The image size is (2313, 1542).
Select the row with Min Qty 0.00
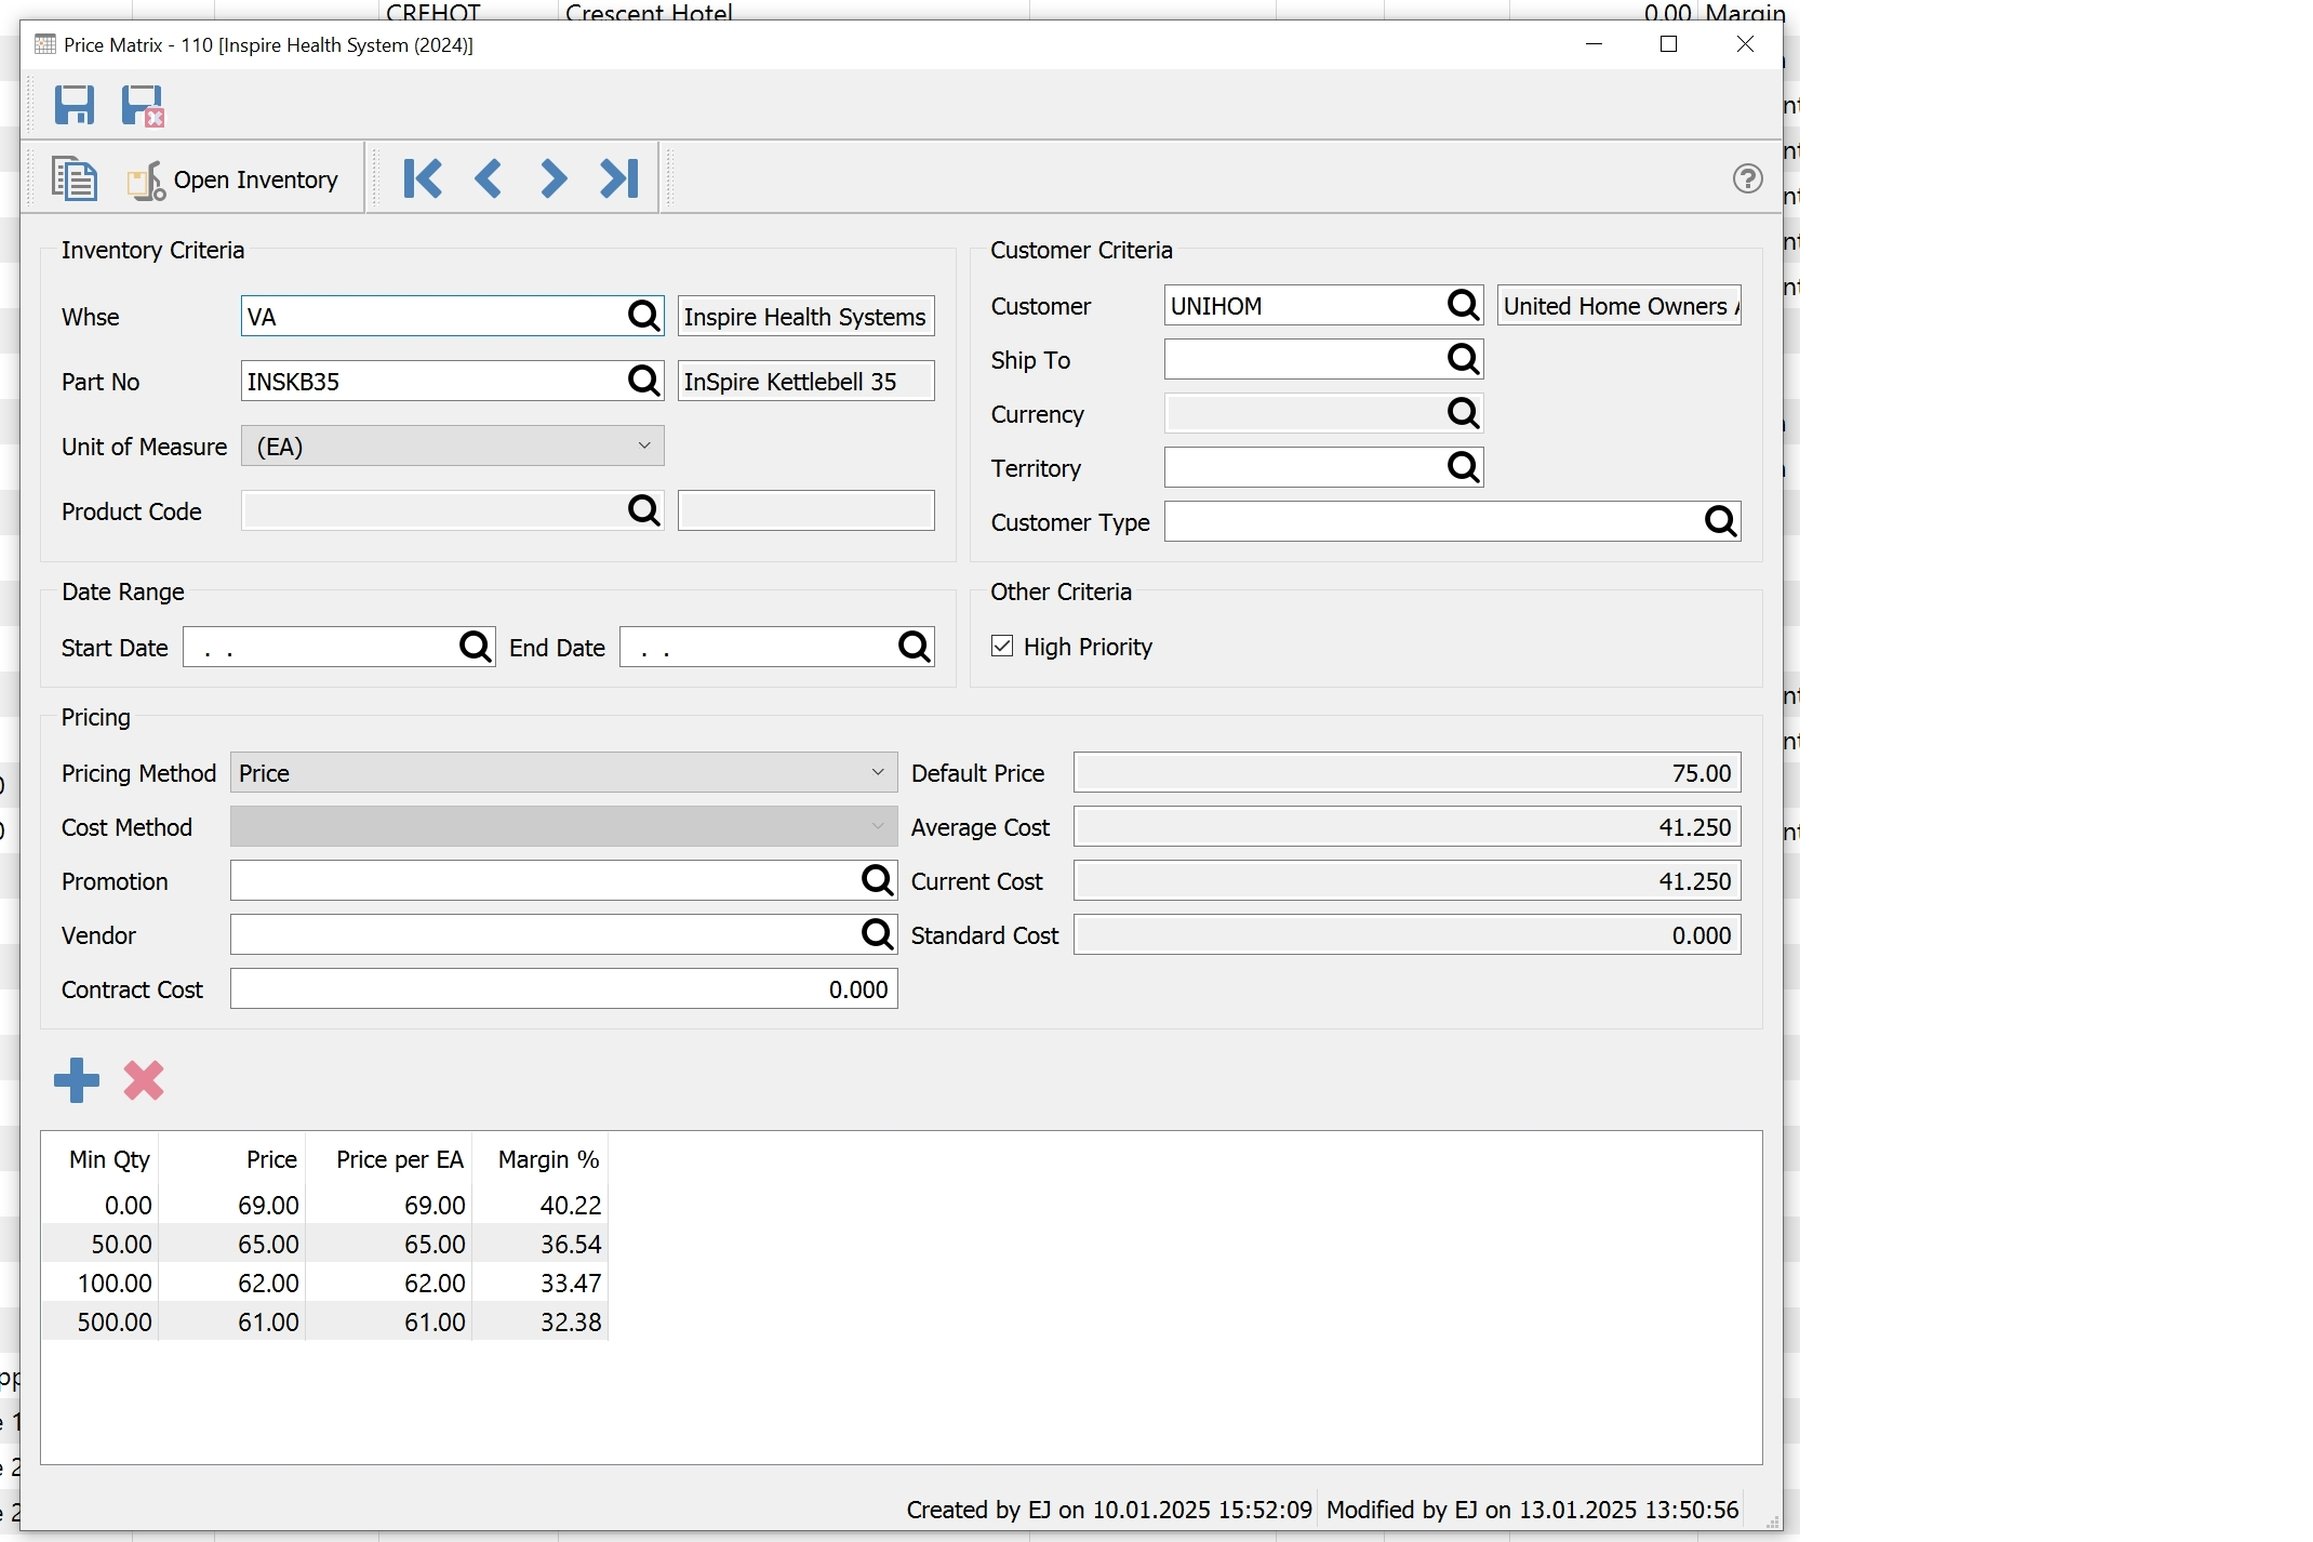tap(324, 1205)
